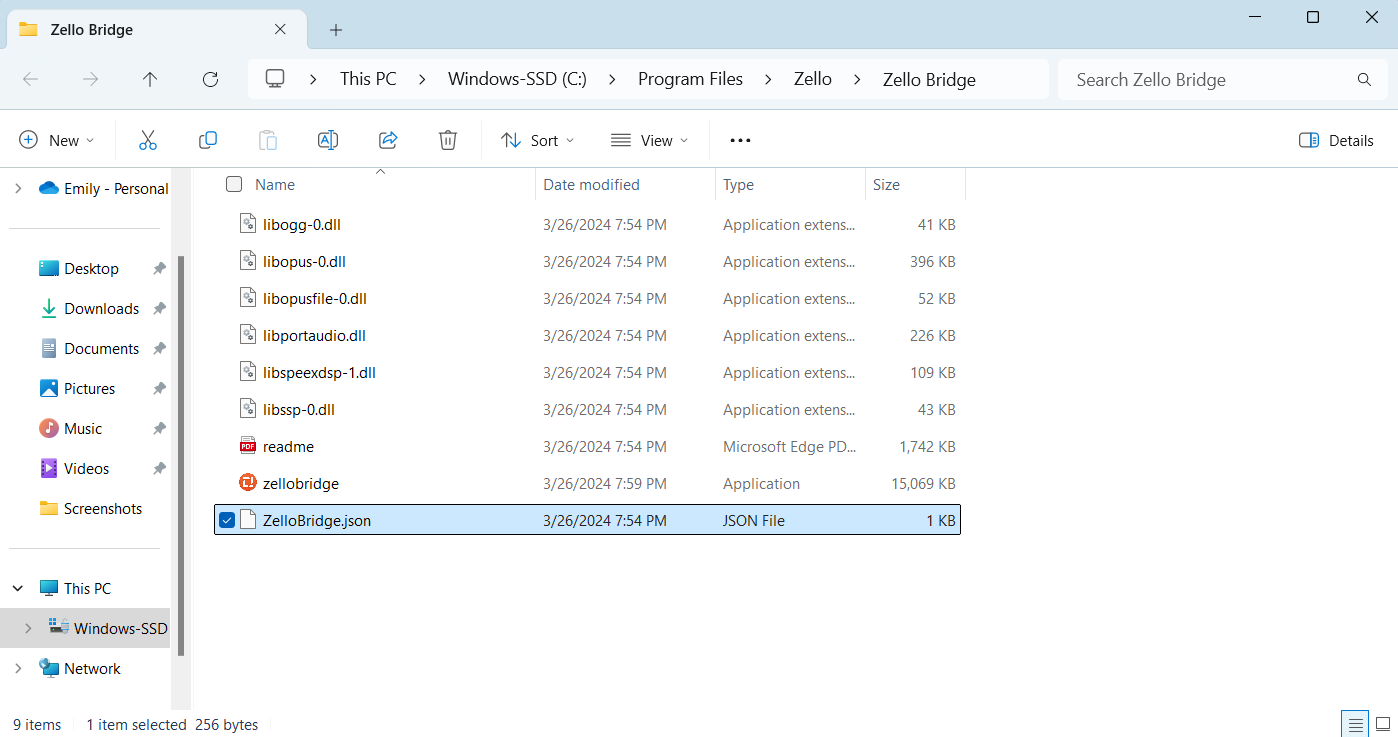Open the Sort dropdown menu
This screenshot has height=737, width=1398.
538,140
